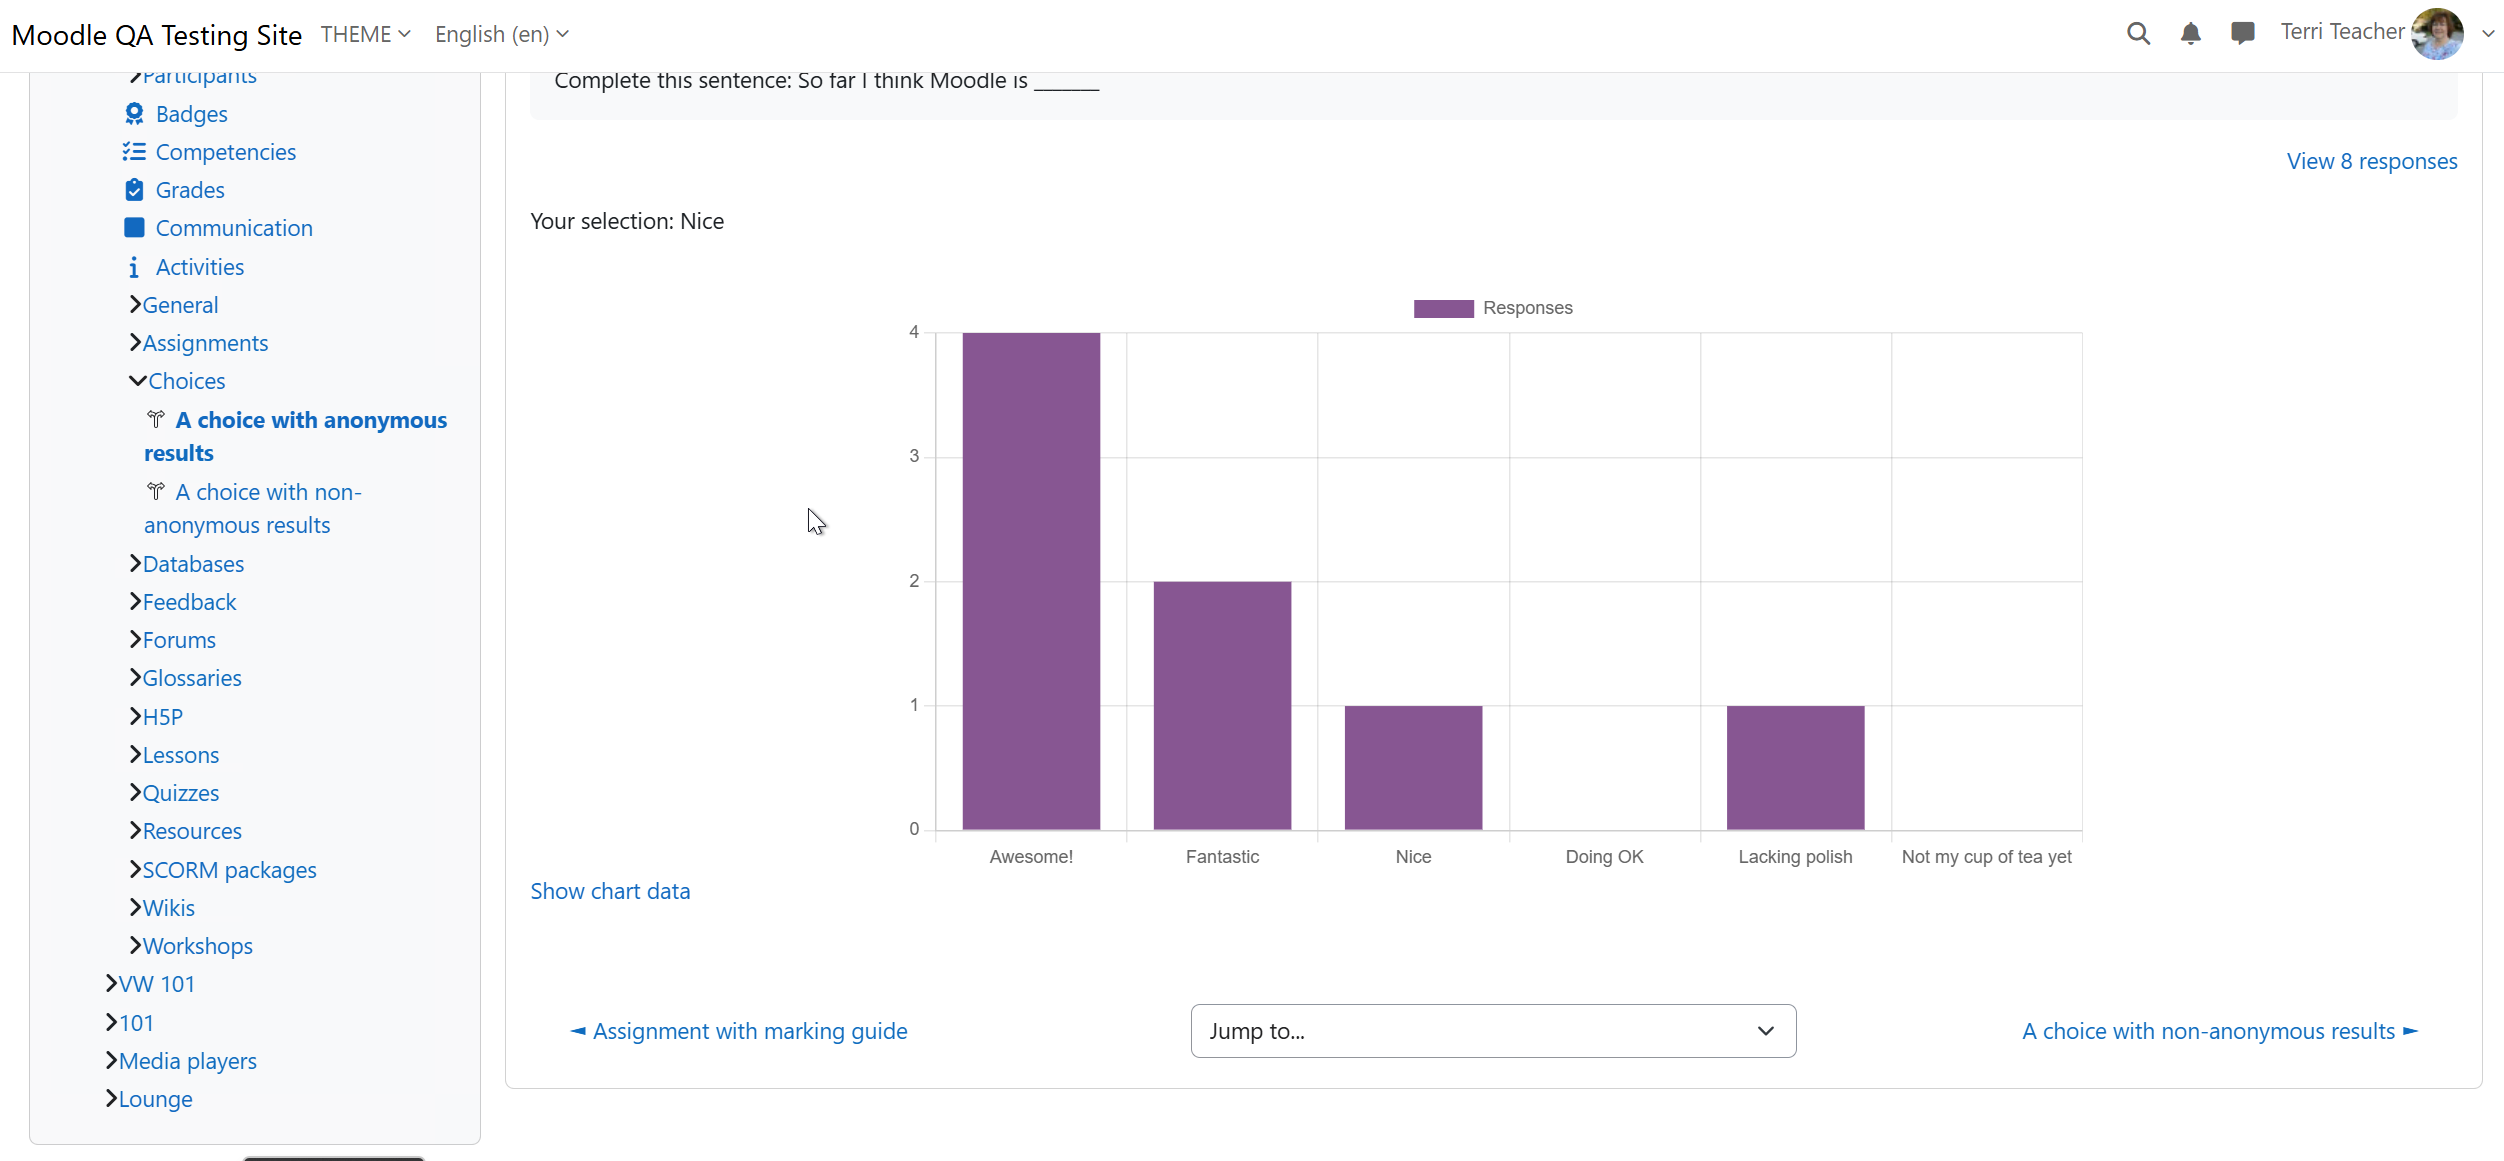Screen dimensions: 2504x1161
Task: Click the 'Doing OK' axis label
Action: pos(1604,857)
